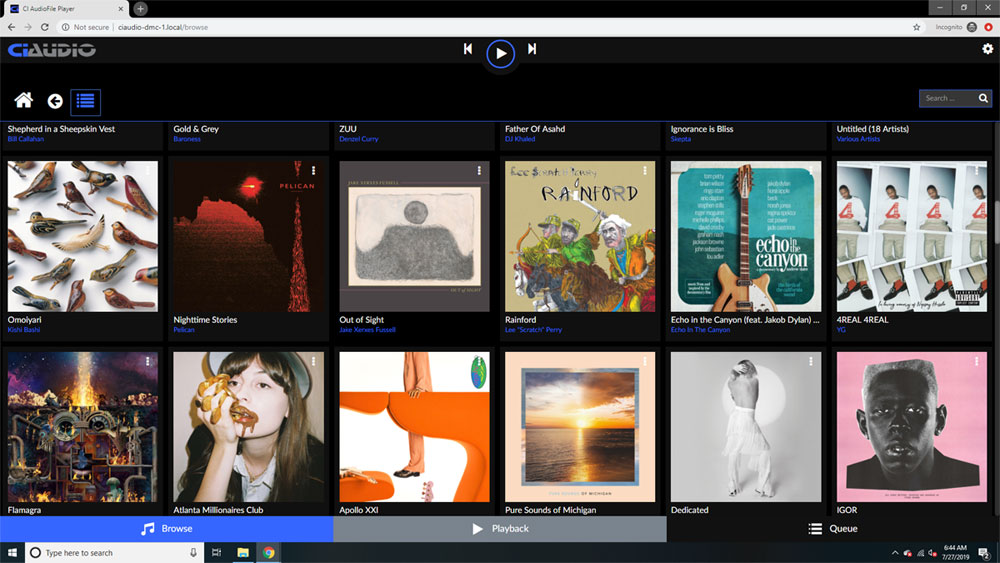
Task: Click the DJ Khaled artist link
Action: [520, 139]
